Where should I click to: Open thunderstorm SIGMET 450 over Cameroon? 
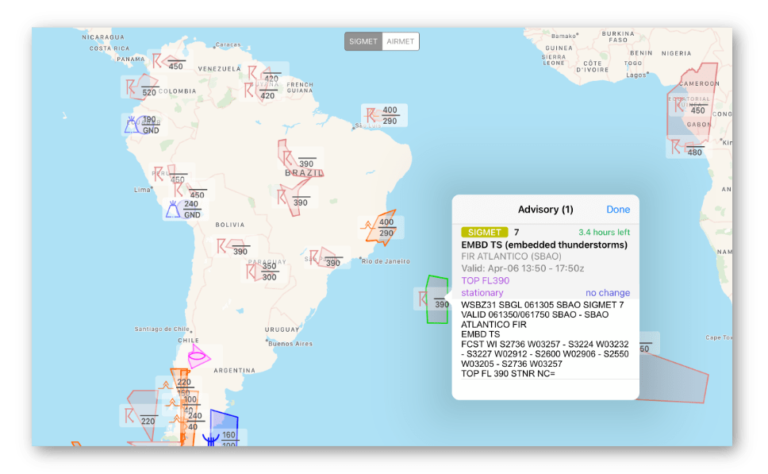(681, 104)
